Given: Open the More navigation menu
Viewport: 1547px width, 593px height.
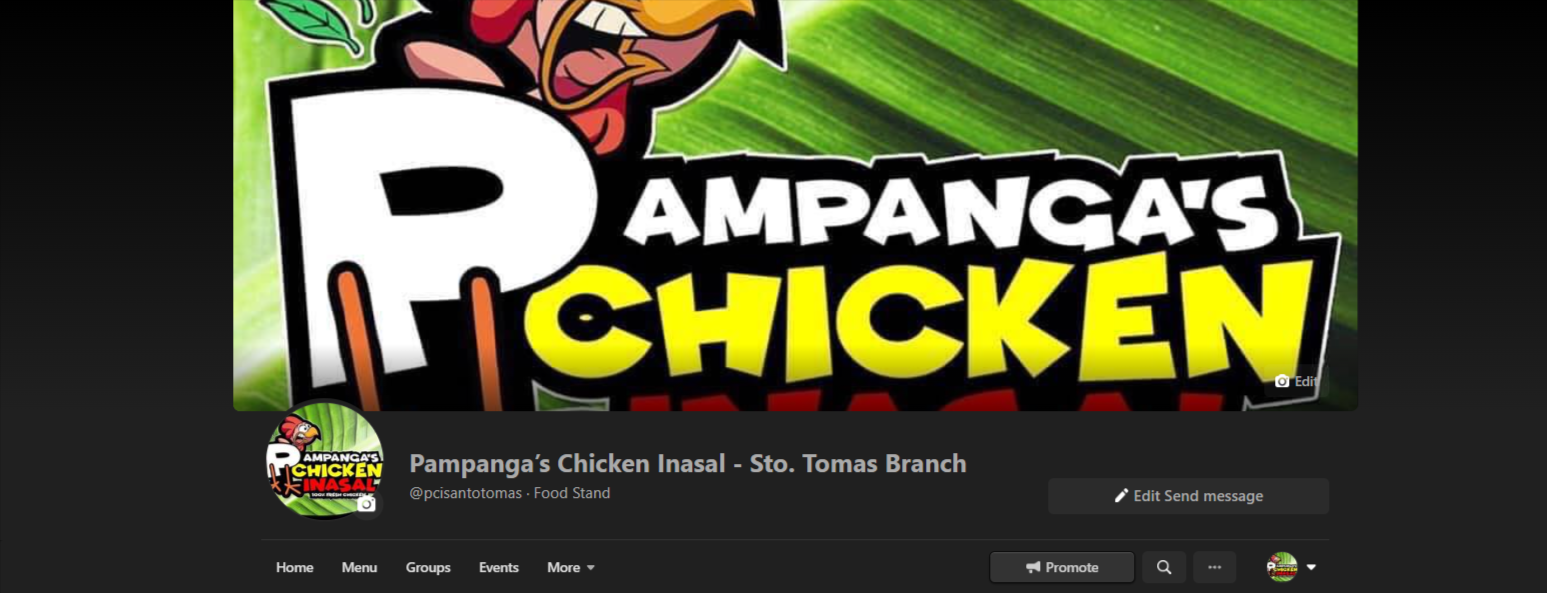Looking at the screenshot, I should click(571, 567).
